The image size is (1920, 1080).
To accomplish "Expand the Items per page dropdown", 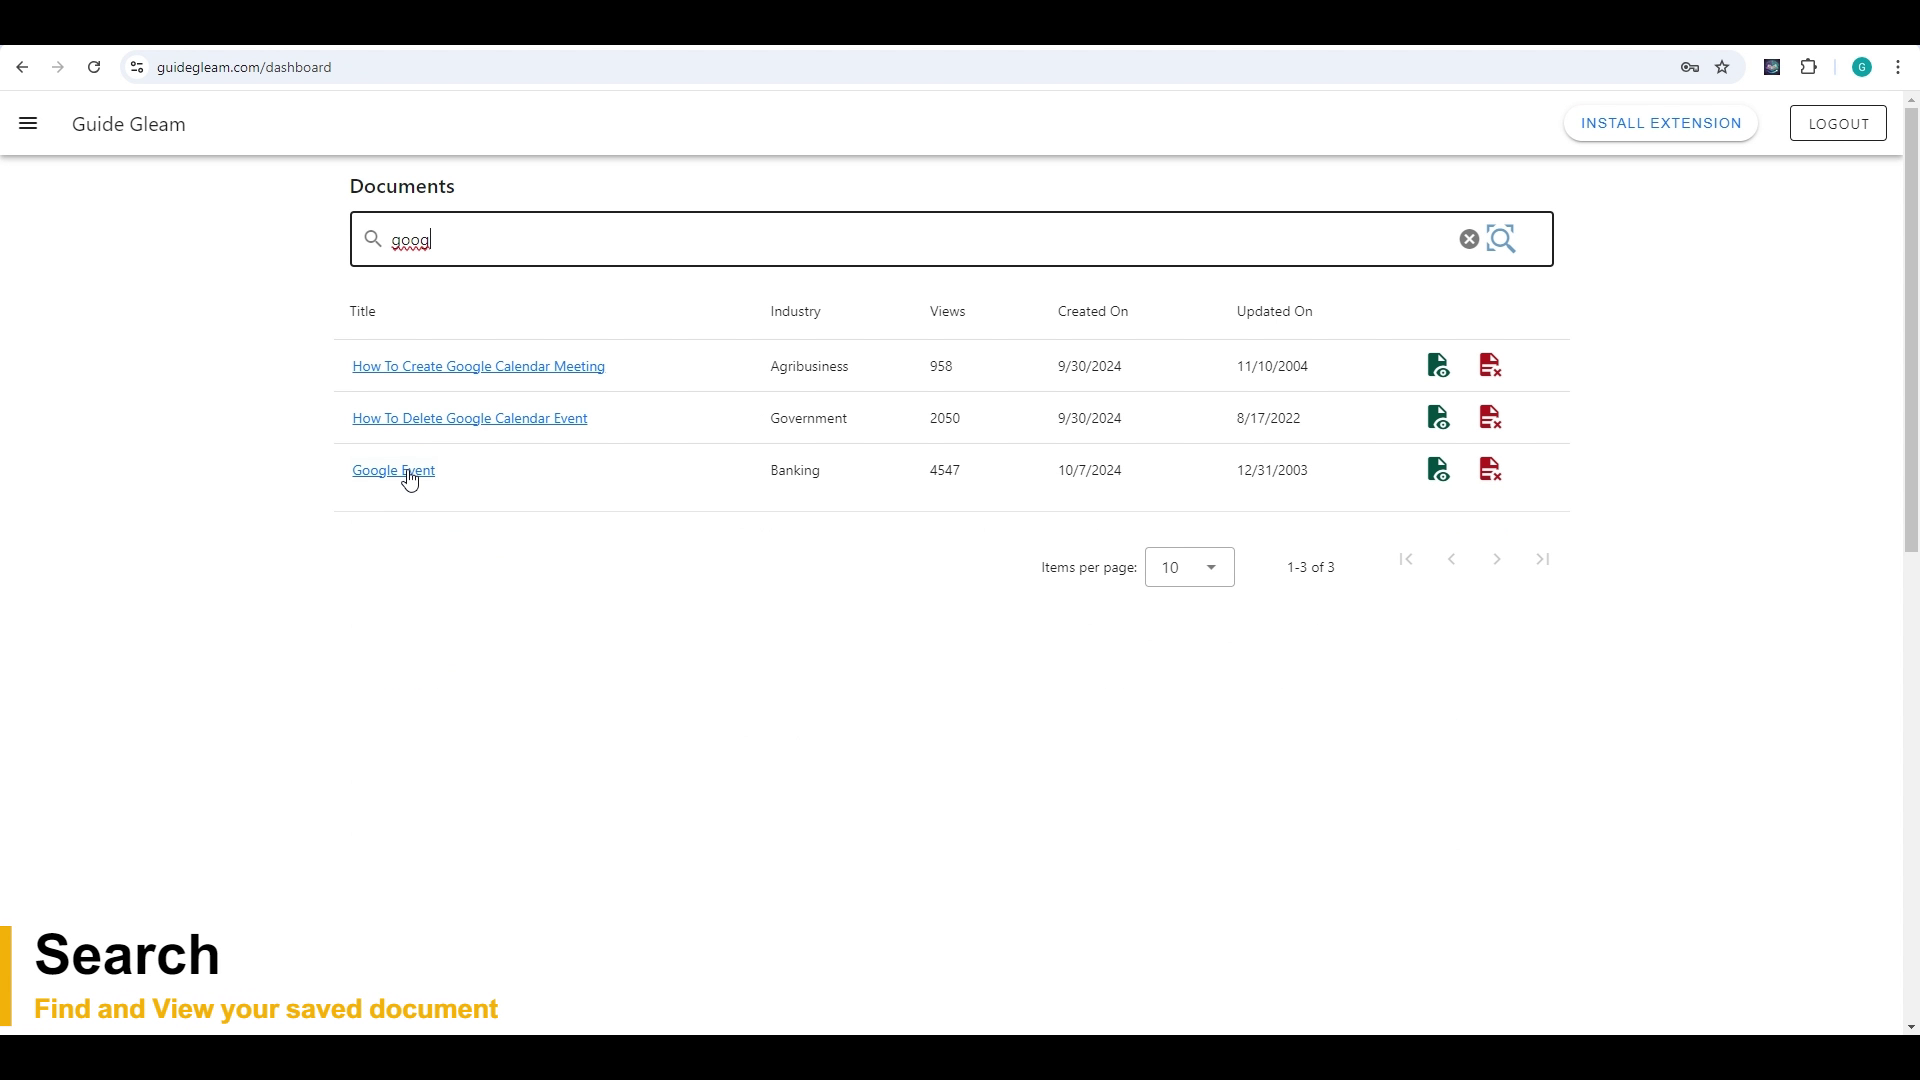I will 1189,567.
